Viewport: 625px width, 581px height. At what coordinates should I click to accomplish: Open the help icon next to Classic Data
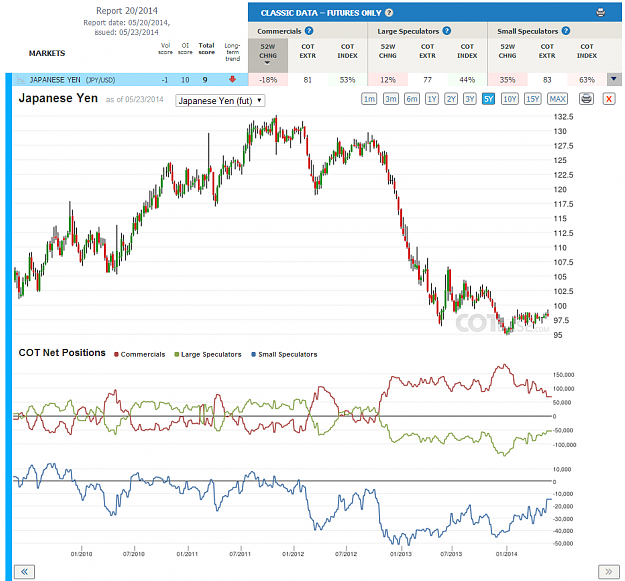click(x=389, y=13)
